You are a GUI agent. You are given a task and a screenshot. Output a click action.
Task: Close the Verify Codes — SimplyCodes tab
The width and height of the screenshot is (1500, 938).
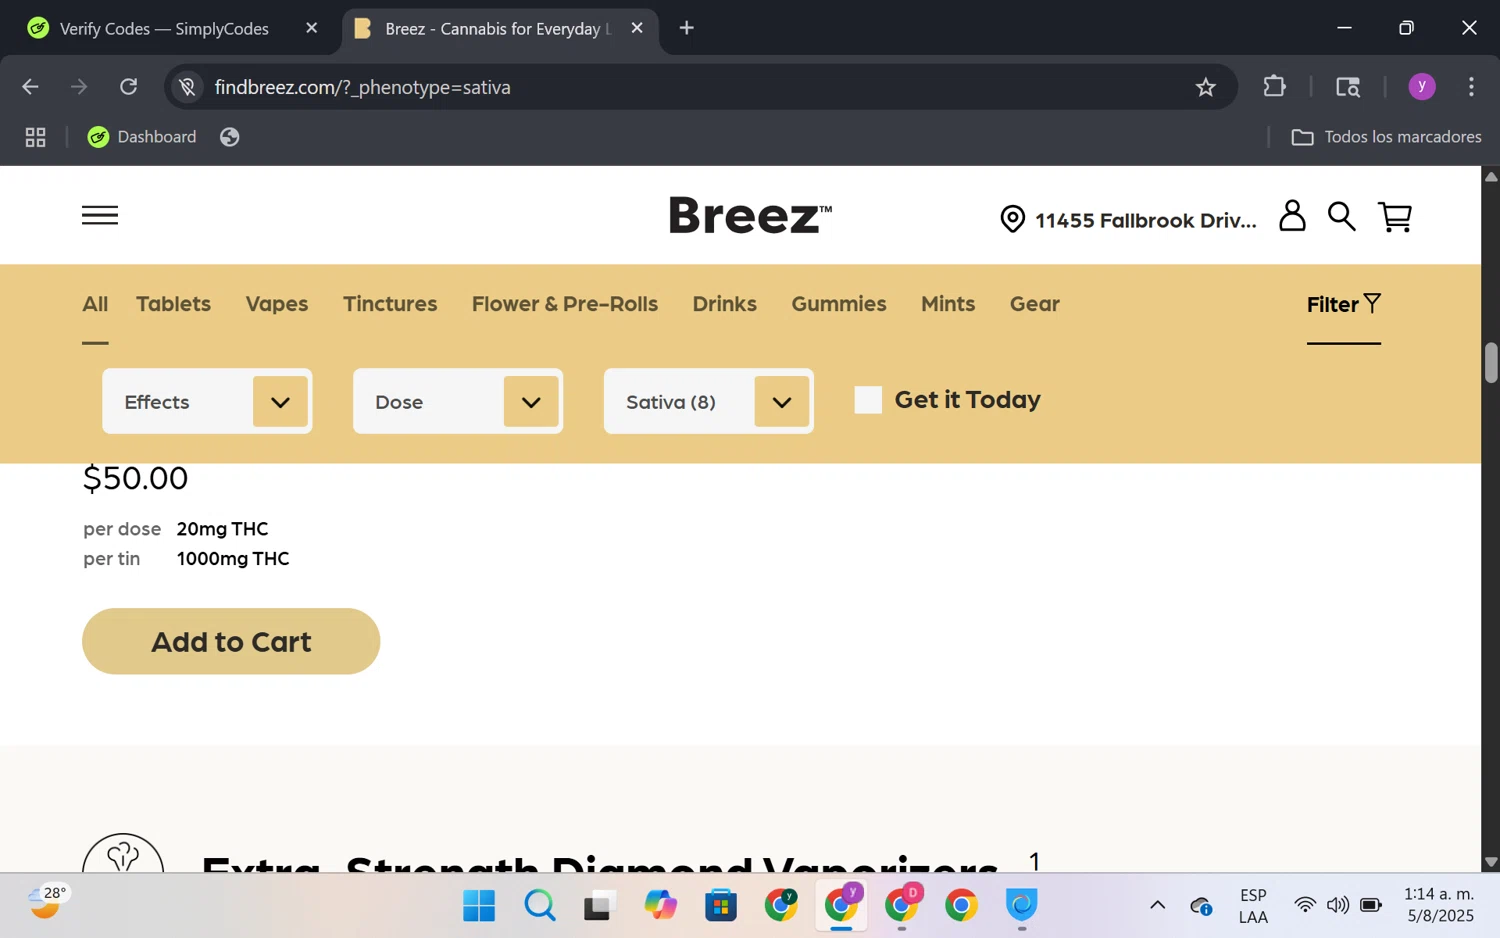312,28
